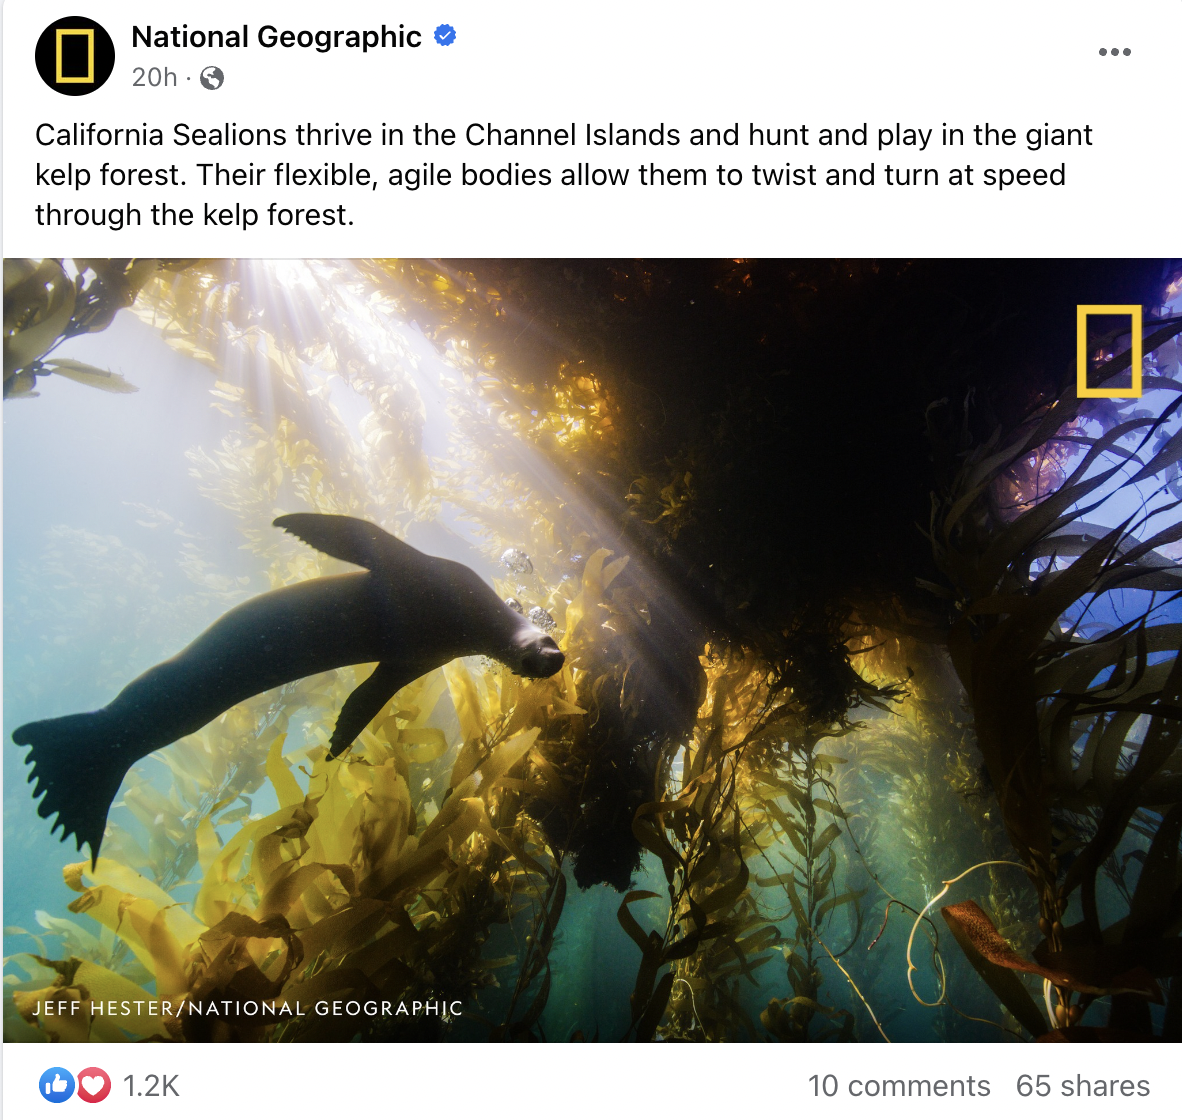The height and width of the screenshot is (1120, 1182).
Task: Click the red heart Love reaction icon
Action: click(93, 1085)
